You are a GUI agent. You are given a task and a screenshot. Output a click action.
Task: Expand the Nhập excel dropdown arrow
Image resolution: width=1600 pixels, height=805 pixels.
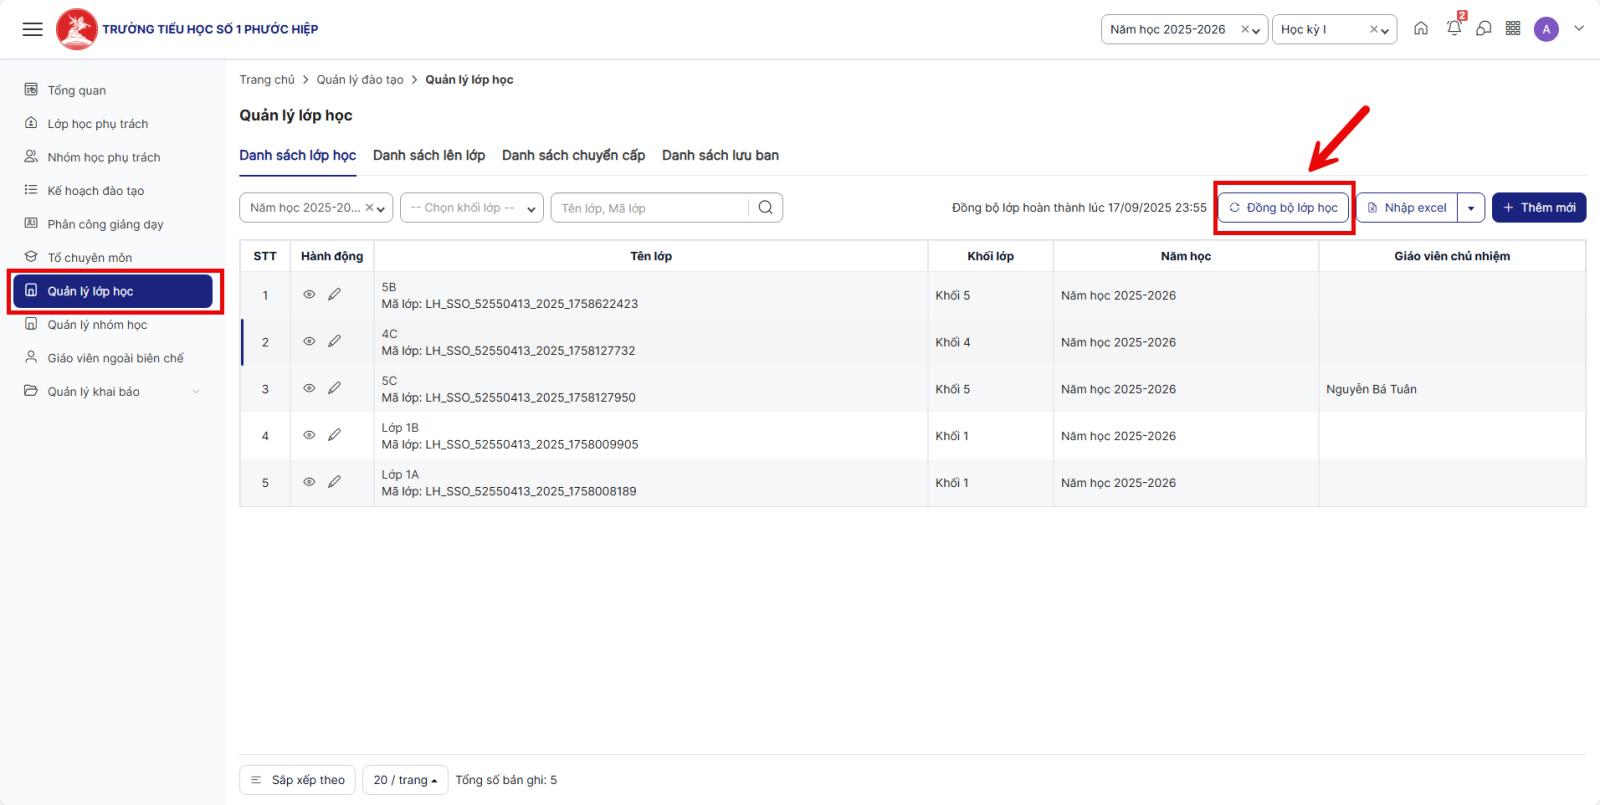(x=1471, y=208)
